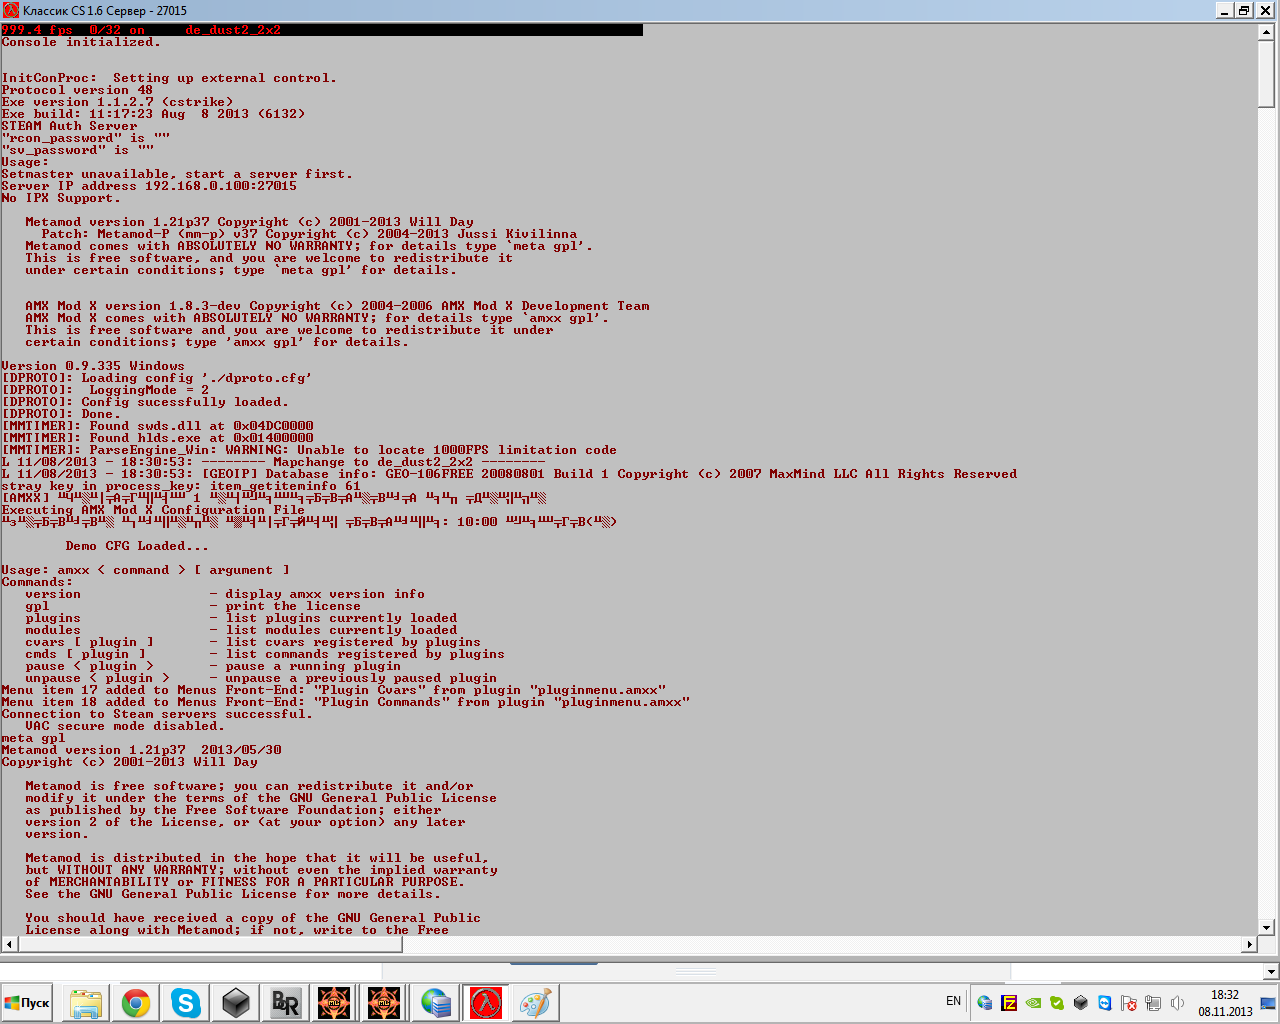Screen dimensions: 1280x1024
Task: Click 'Usage: amxx < command >' line
Action: click(x=145, y=570)
